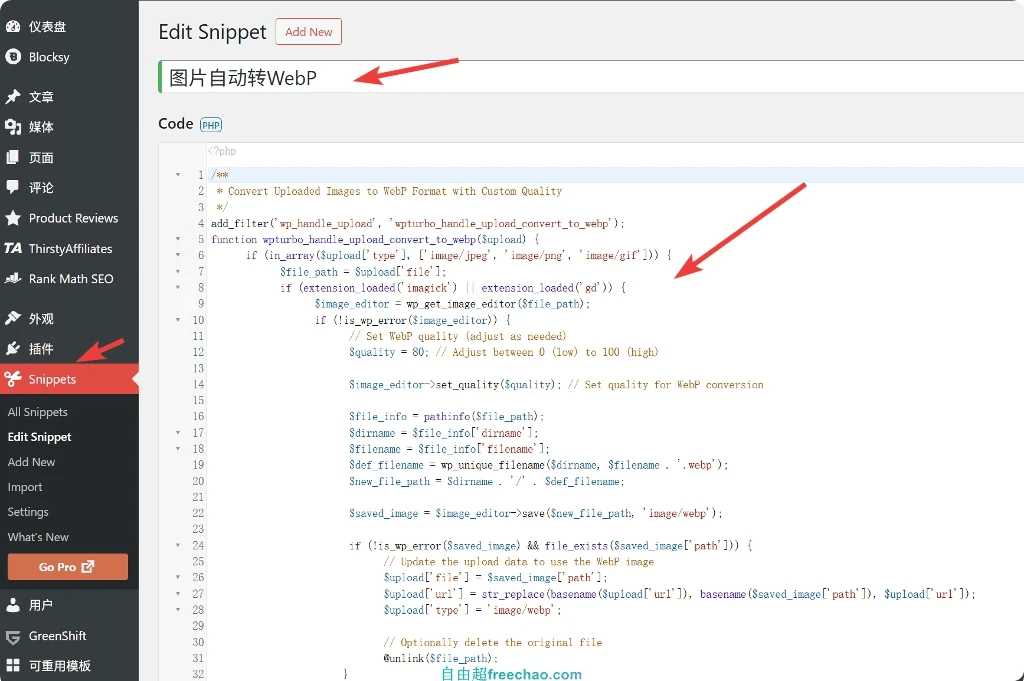
Task: Open the Blocksy theme icon
Action: tap(13, 57)
